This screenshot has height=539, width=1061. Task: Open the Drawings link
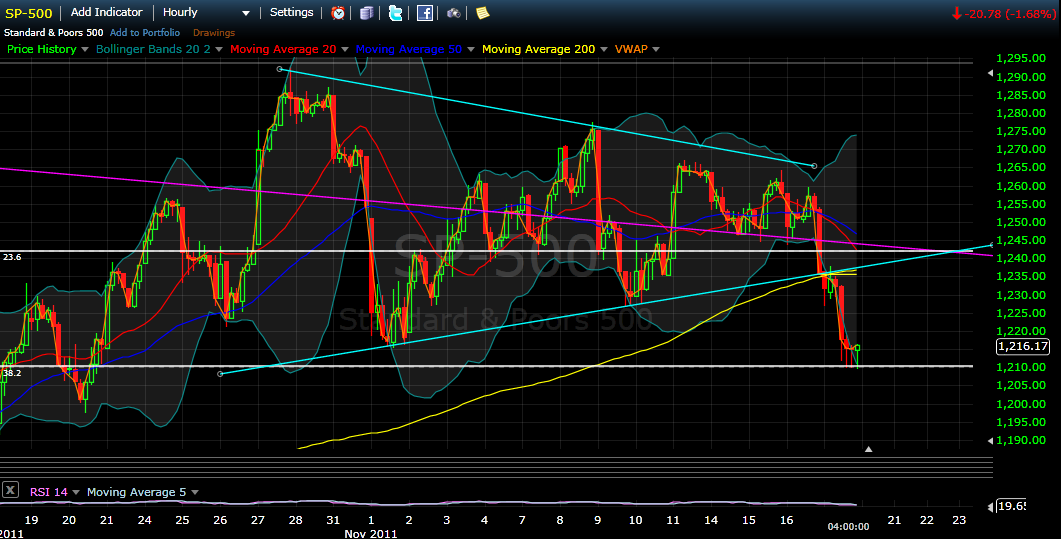coord(214,32)
